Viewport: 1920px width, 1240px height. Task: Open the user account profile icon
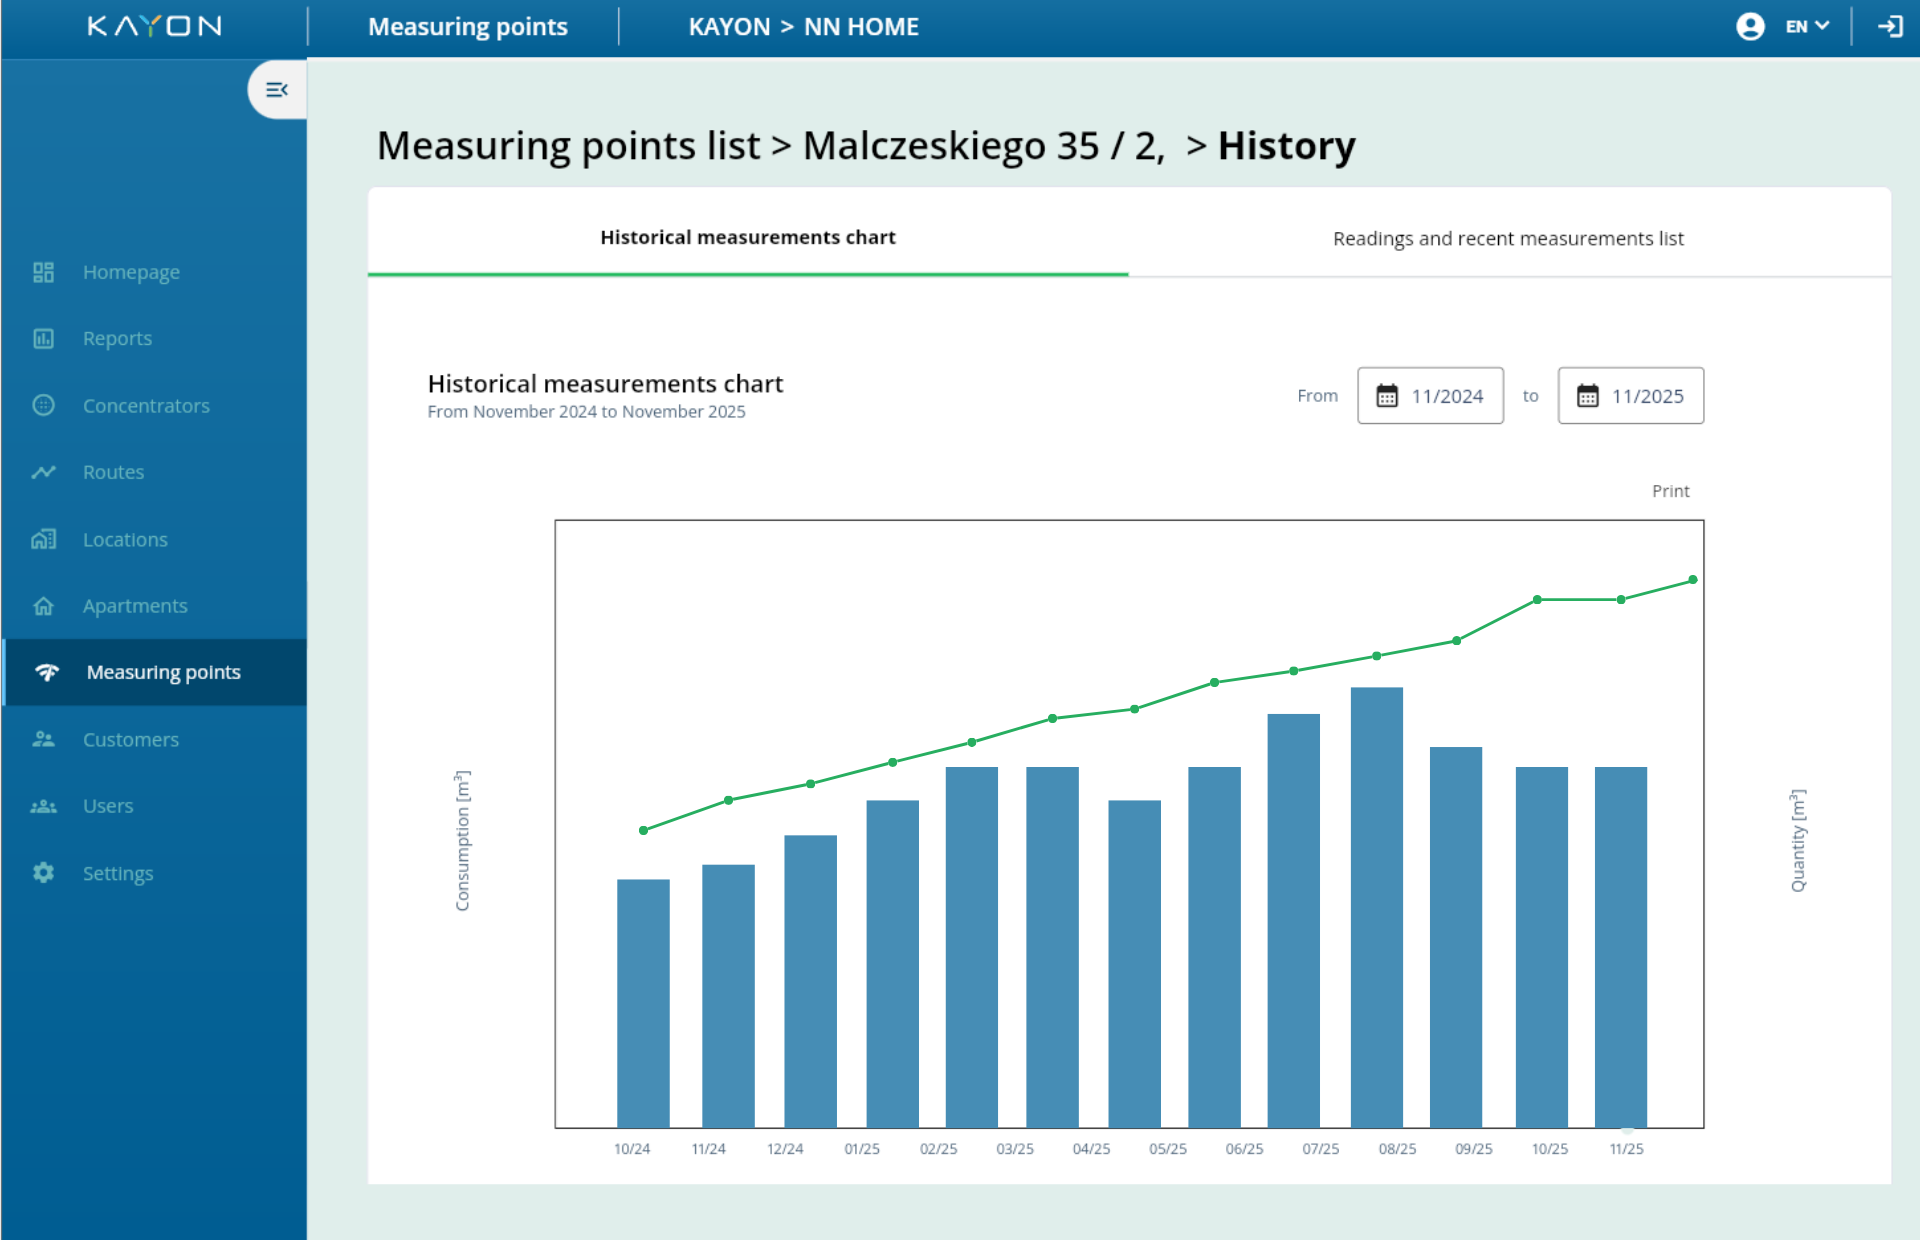(x=1750, y=27)
